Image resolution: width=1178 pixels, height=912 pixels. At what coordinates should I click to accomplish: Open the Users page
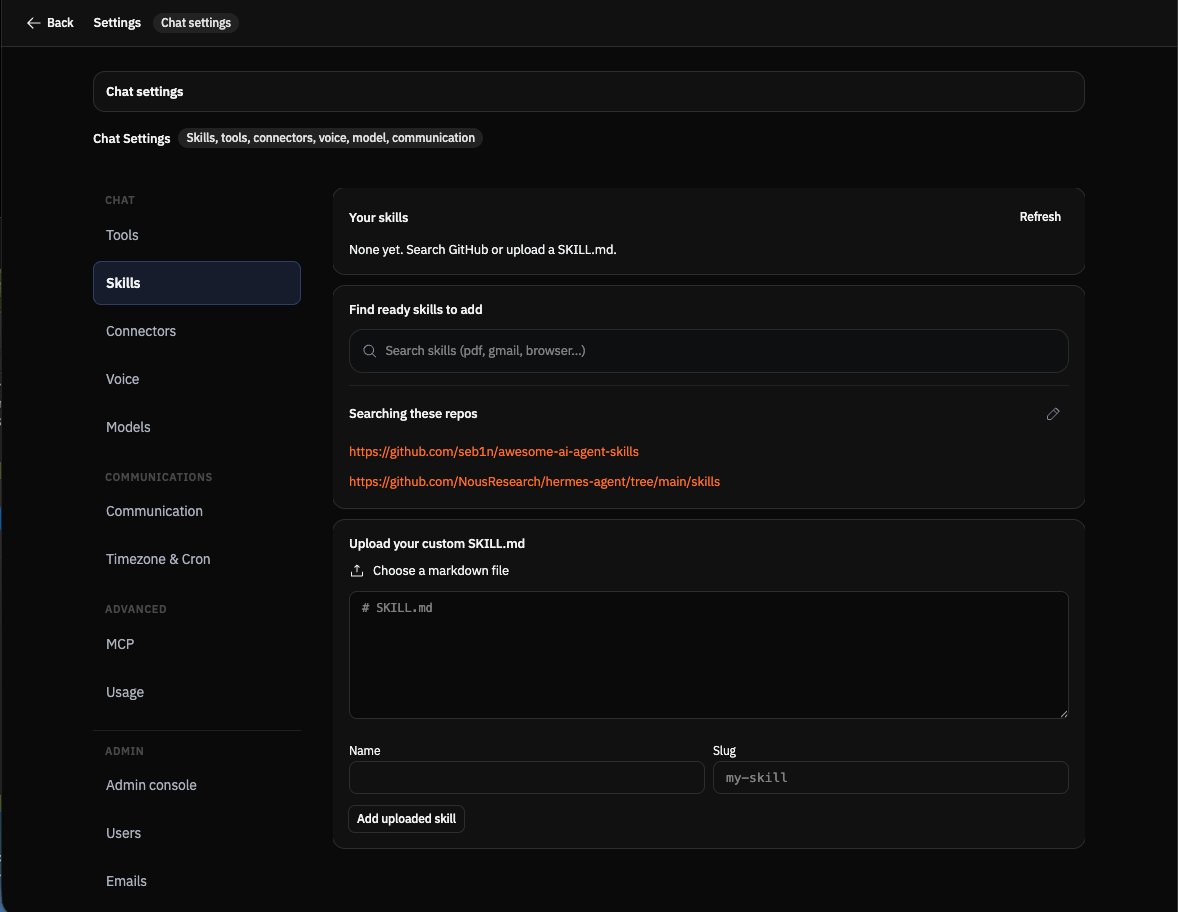click(197, 833)
